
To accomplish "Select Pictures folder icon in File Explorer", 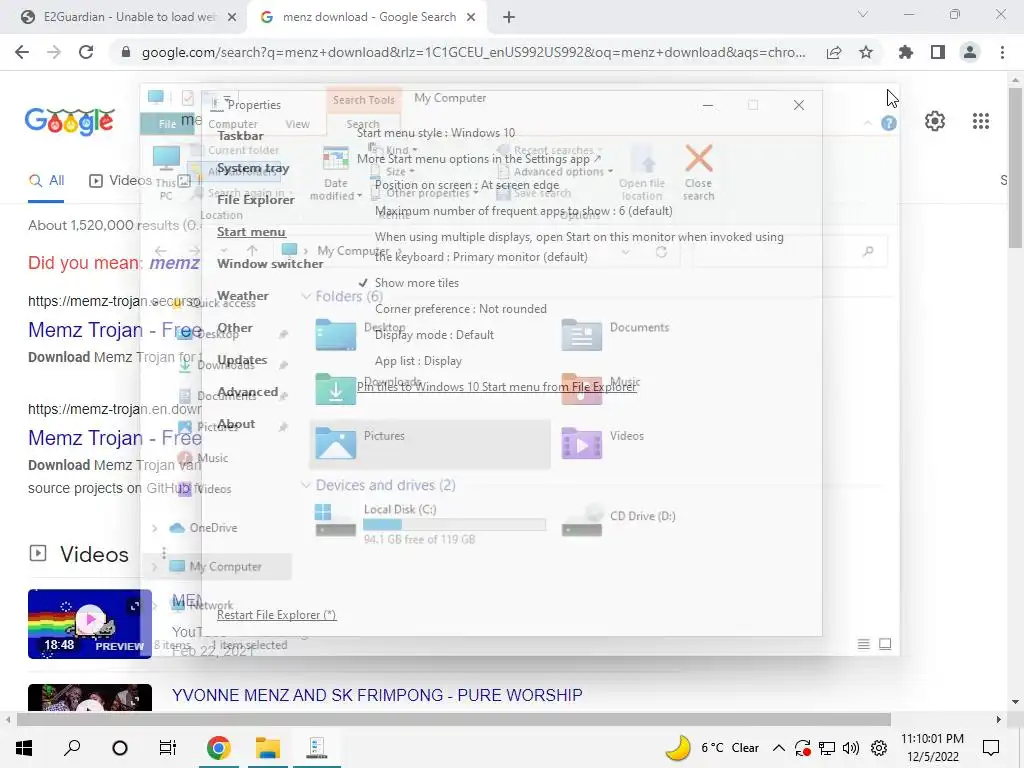I will click(335, 443).
